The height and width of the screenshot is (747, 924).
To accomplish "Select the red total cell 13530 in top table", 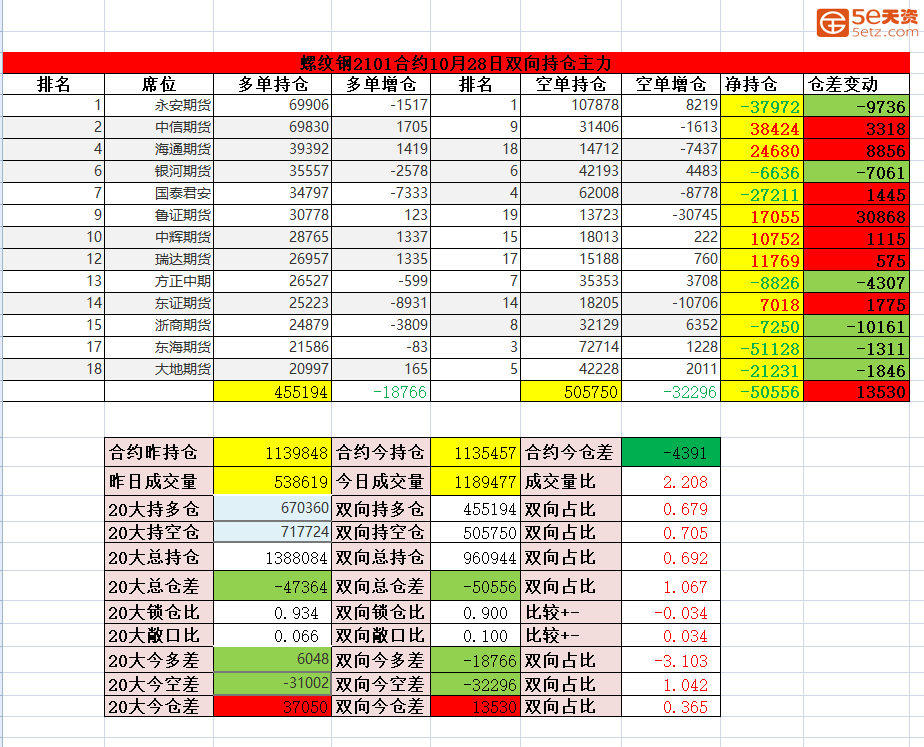I will [x=857, y=391].
